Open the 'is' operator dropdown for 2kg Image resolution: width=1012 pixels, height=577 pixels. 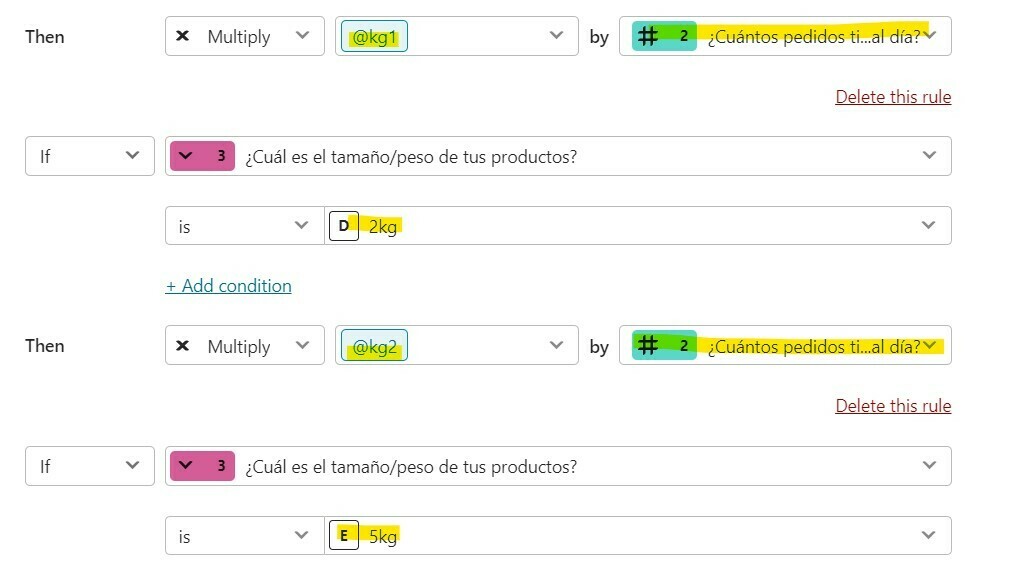245,226
